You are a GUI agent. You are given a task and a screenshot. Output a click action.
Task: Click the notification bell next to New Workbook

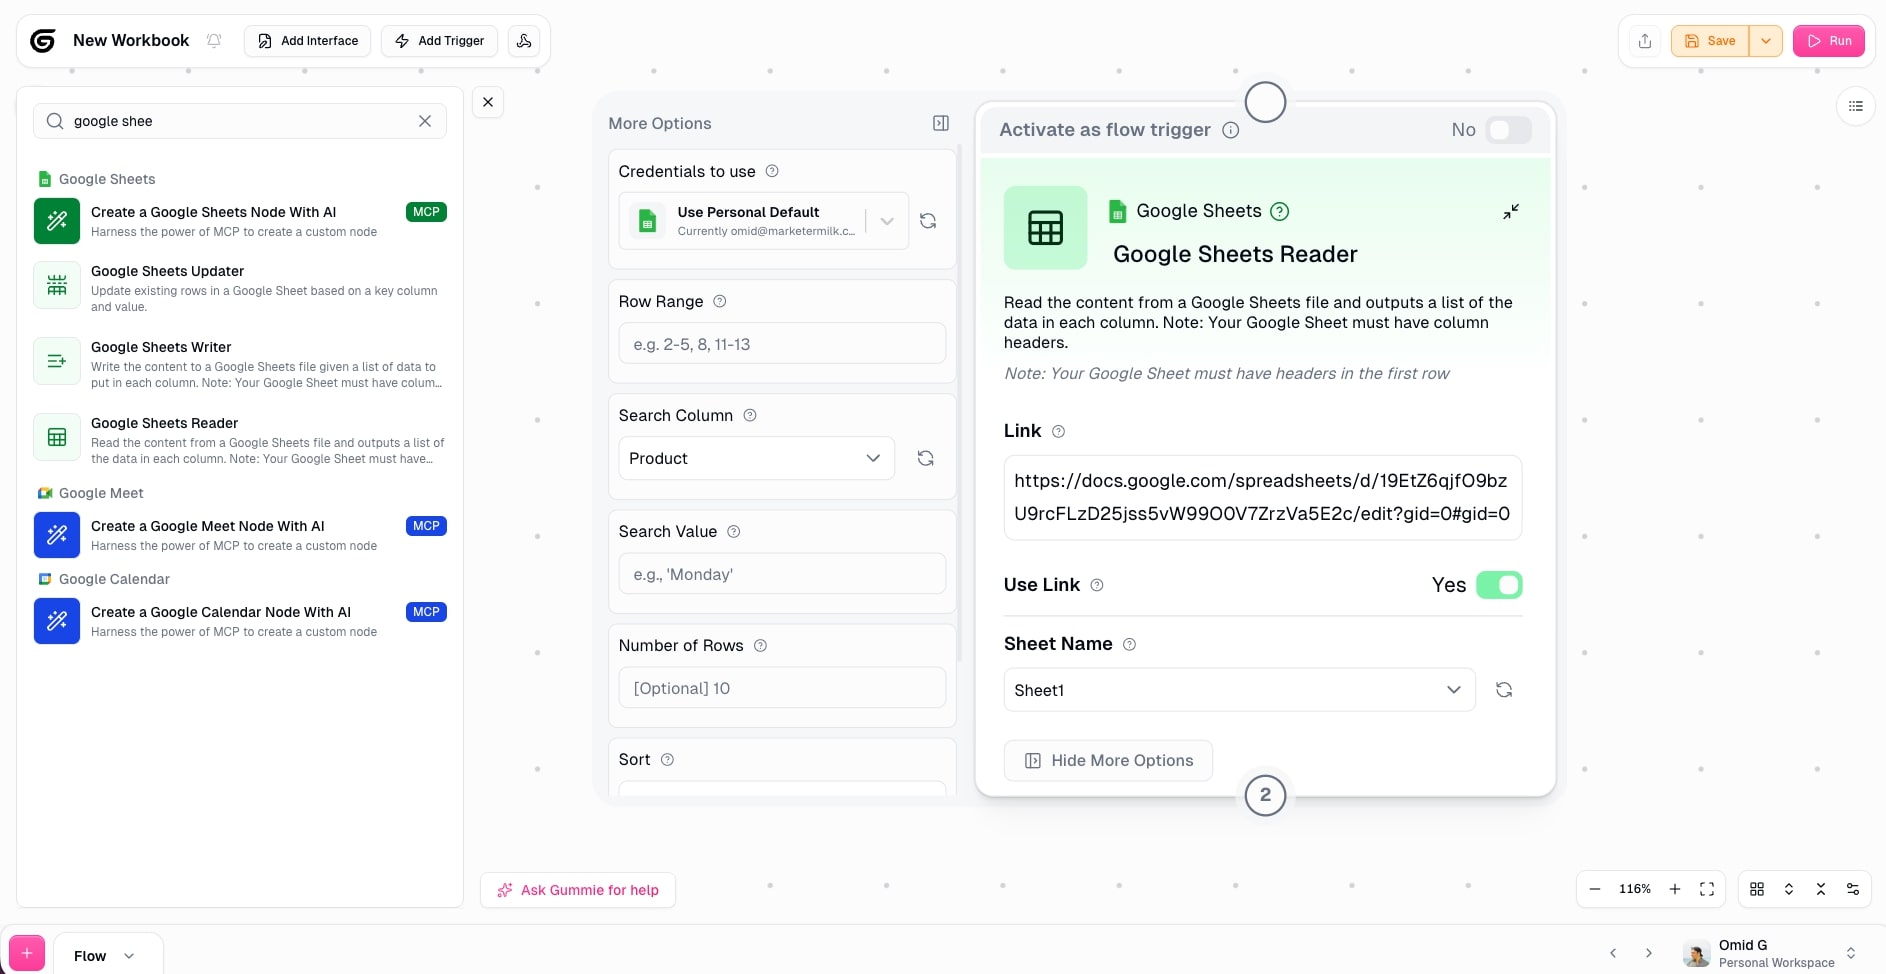point(214,41)
